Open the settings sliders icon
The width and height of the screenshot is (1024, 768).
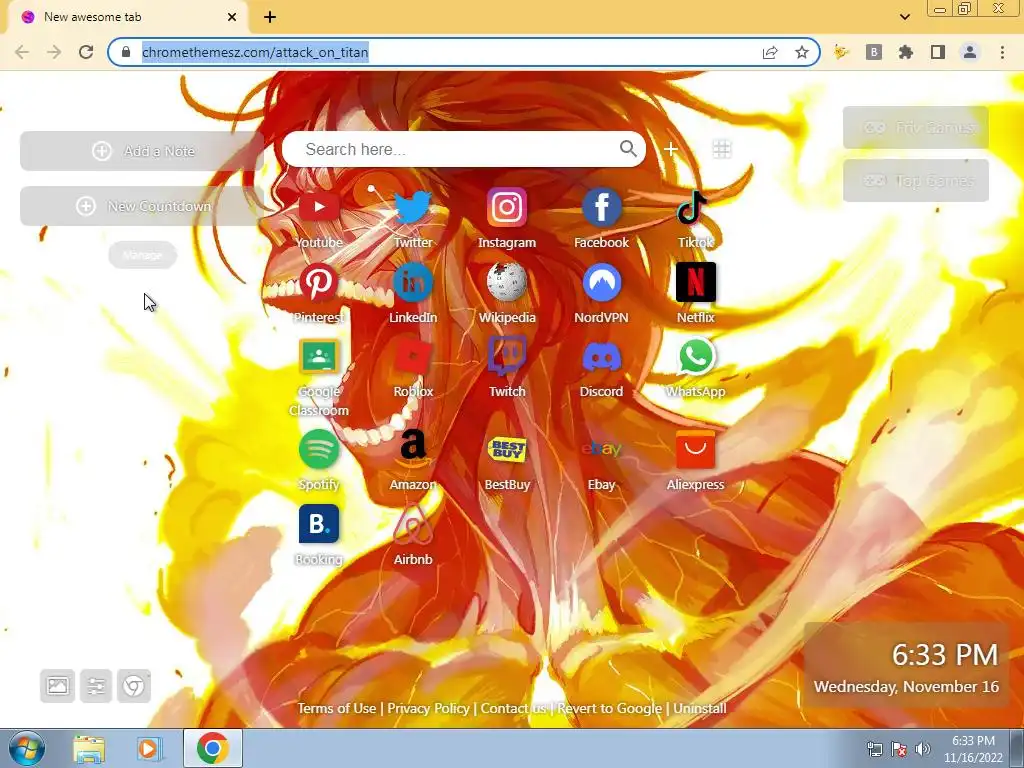coord(95,686)
